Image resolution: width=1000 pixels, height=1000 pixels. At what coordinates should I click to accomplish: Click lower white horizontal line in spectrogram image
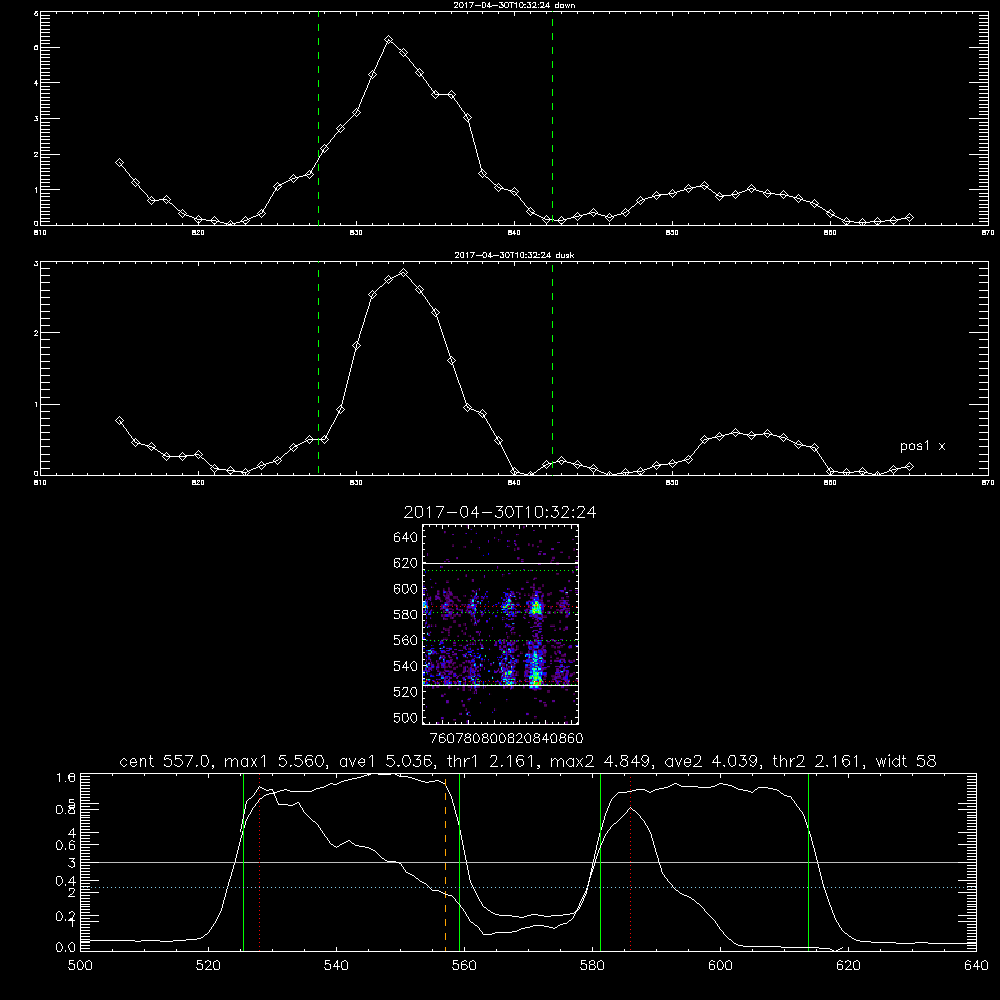coord(500,685)
